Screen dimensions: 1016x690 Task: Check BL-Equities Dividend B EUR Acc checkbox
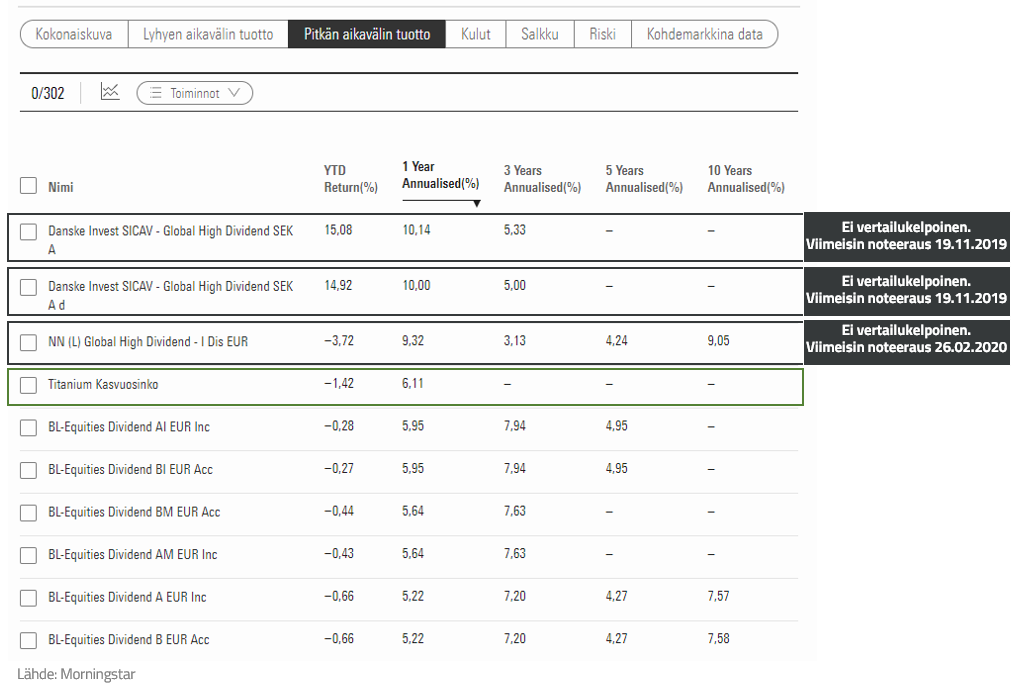pyautogui.click(x=29, y=641)
